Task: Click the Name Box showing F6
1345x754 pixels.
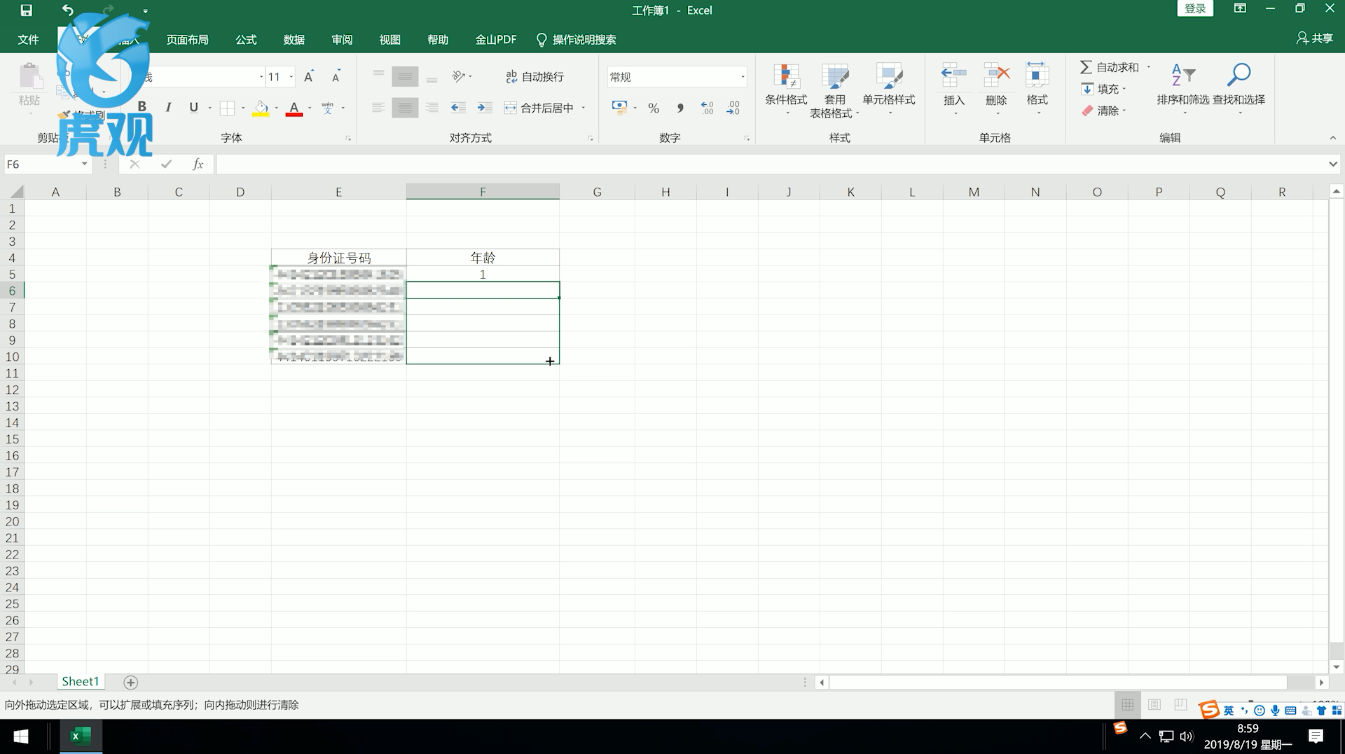Action: pyautogui.click(x=47, y=164)
